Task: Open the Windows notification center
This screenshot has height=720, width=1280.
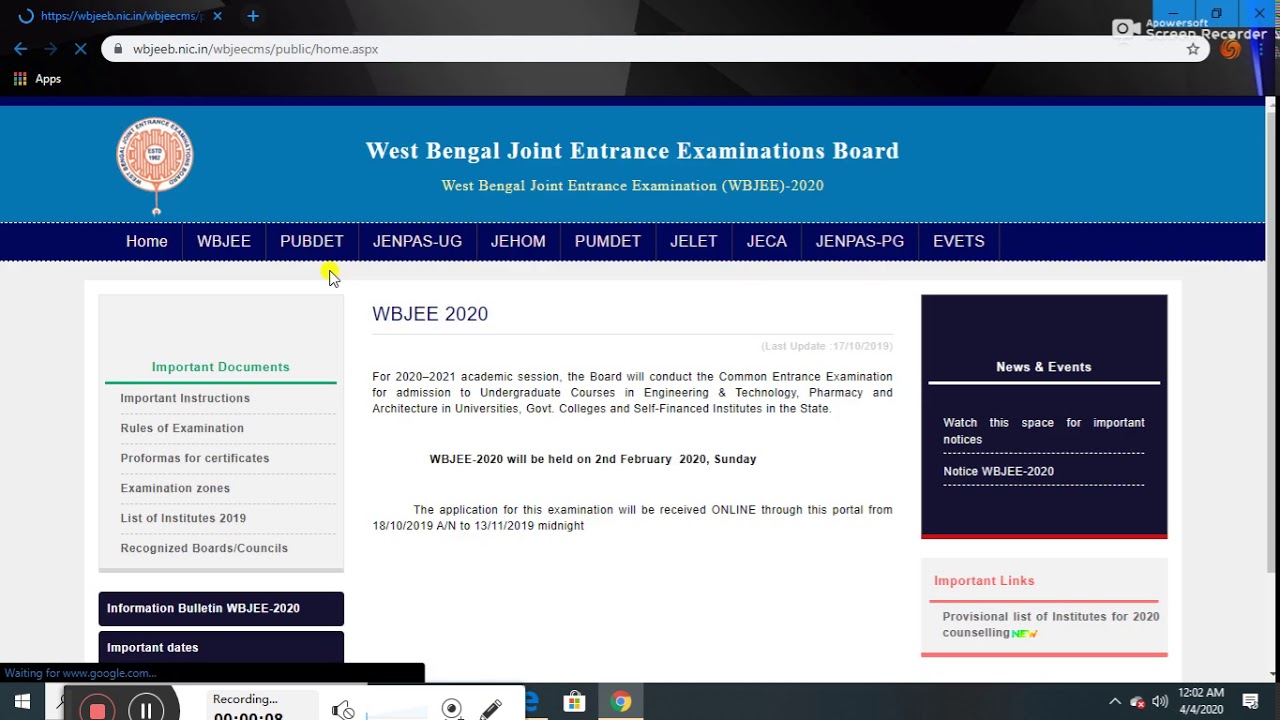Action: (1250, 702)
